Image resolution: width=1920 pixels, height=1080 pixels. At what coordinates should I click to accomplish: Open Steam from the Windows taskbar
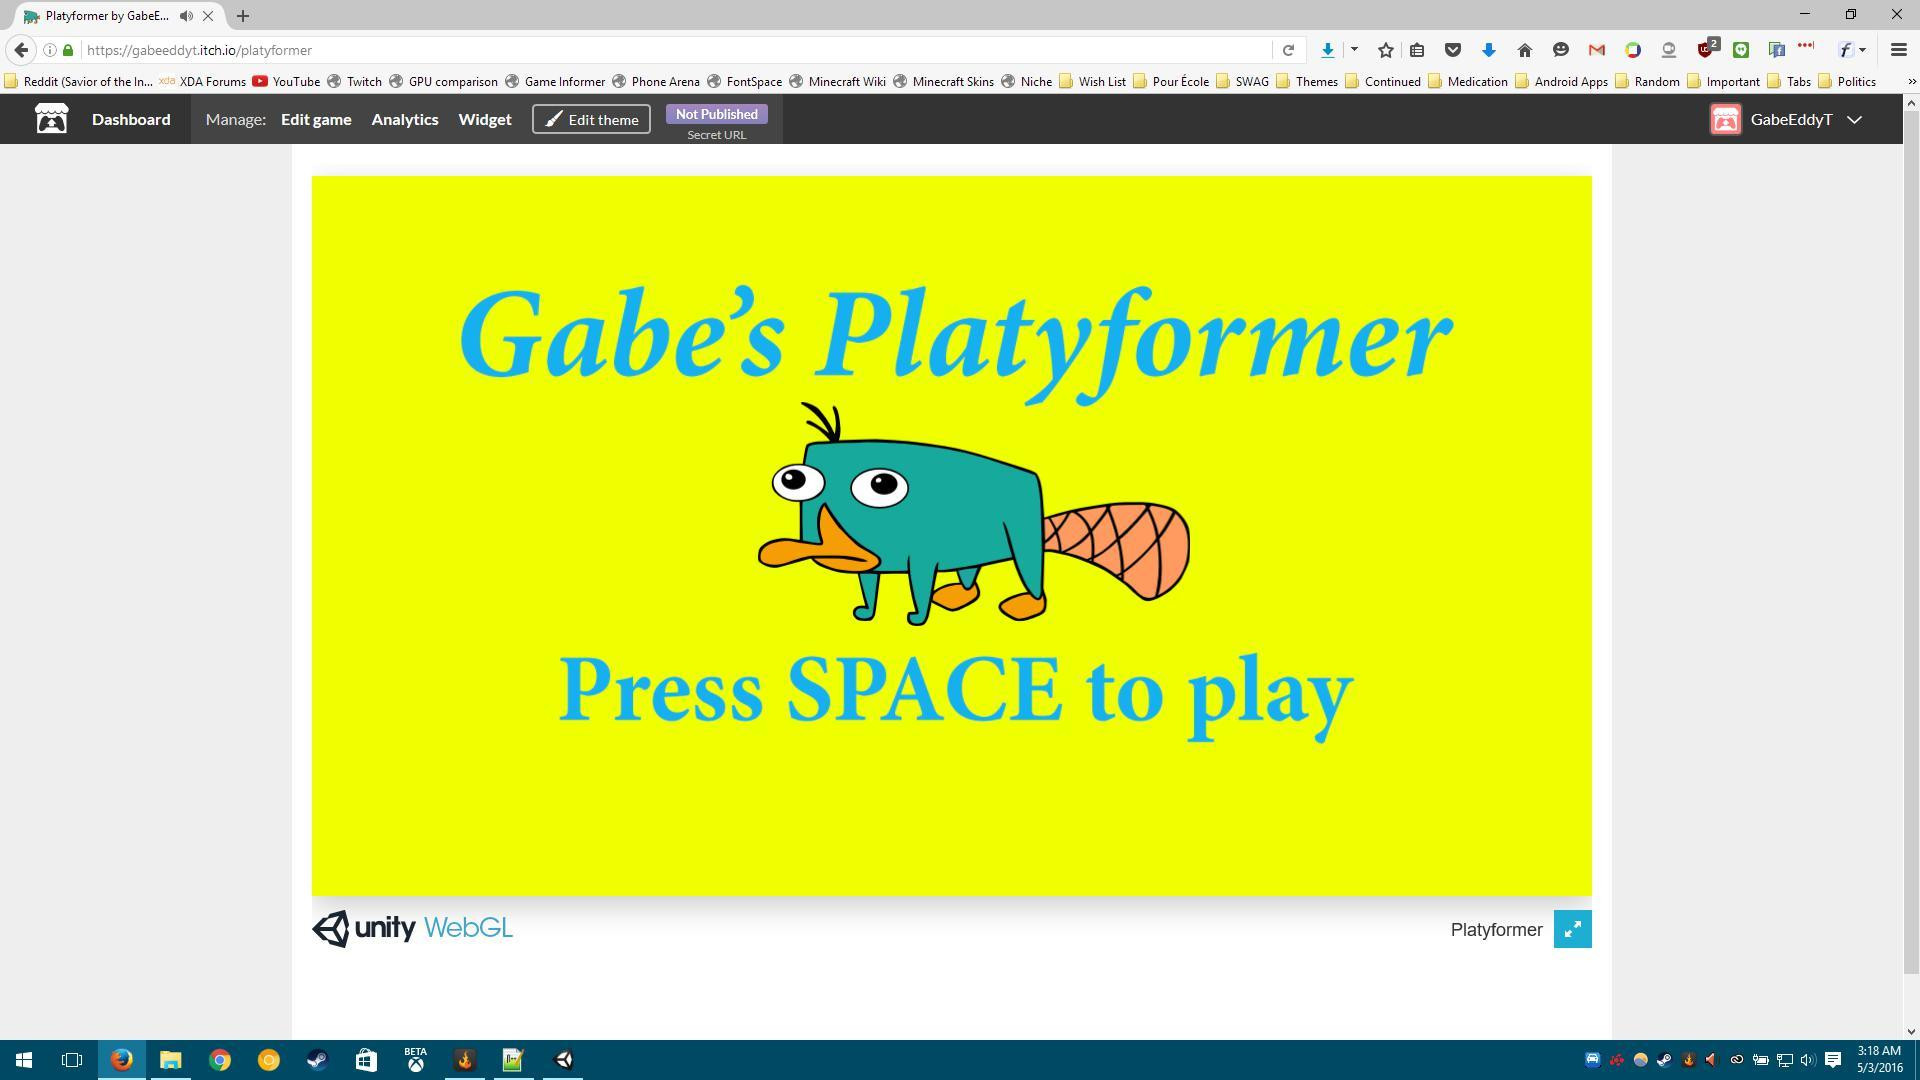[317, 1060]
